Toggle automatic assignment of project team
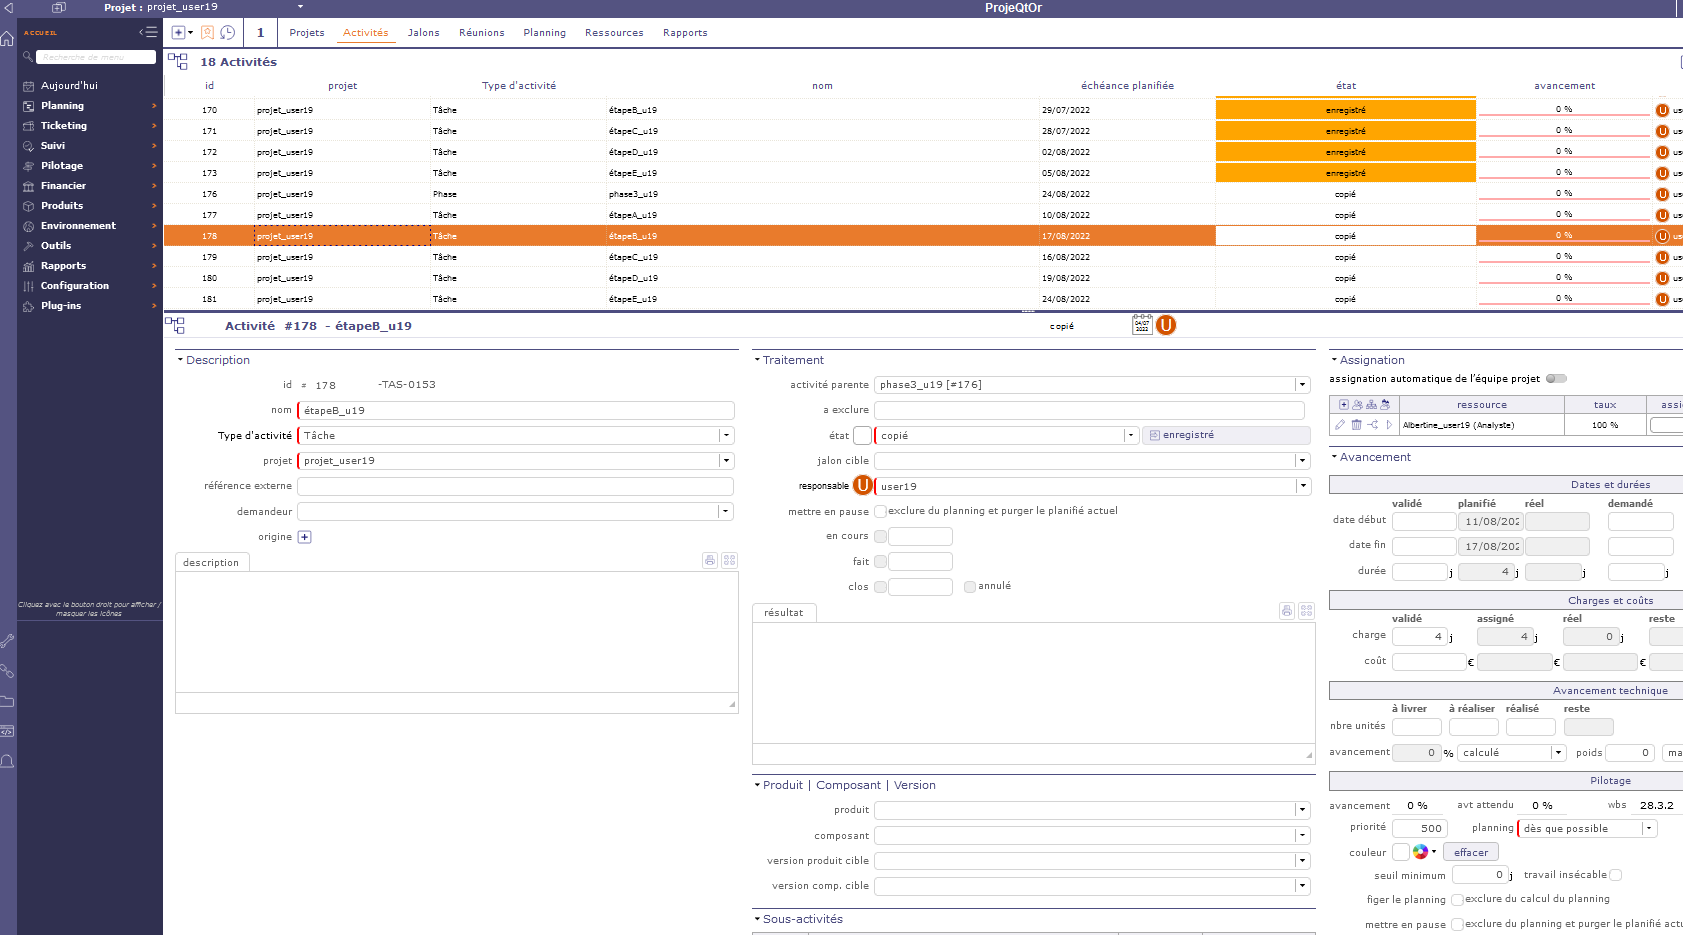 1556,379
